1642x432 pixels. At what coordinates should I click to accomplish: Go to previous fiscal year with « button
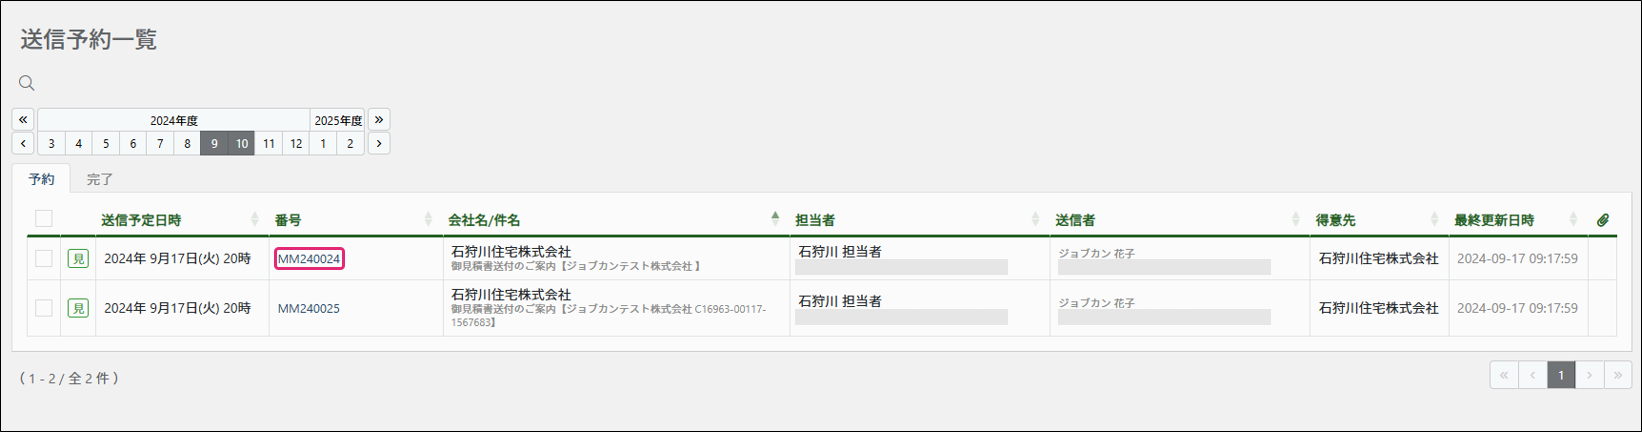tap(23, 120)
